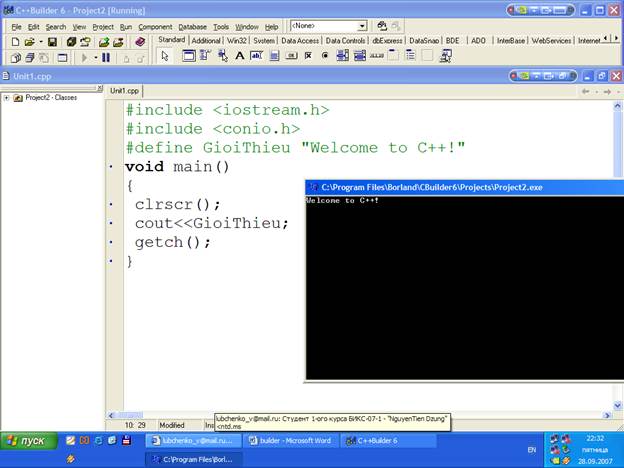Click the editor forward navigation arrow

[607, 92]
